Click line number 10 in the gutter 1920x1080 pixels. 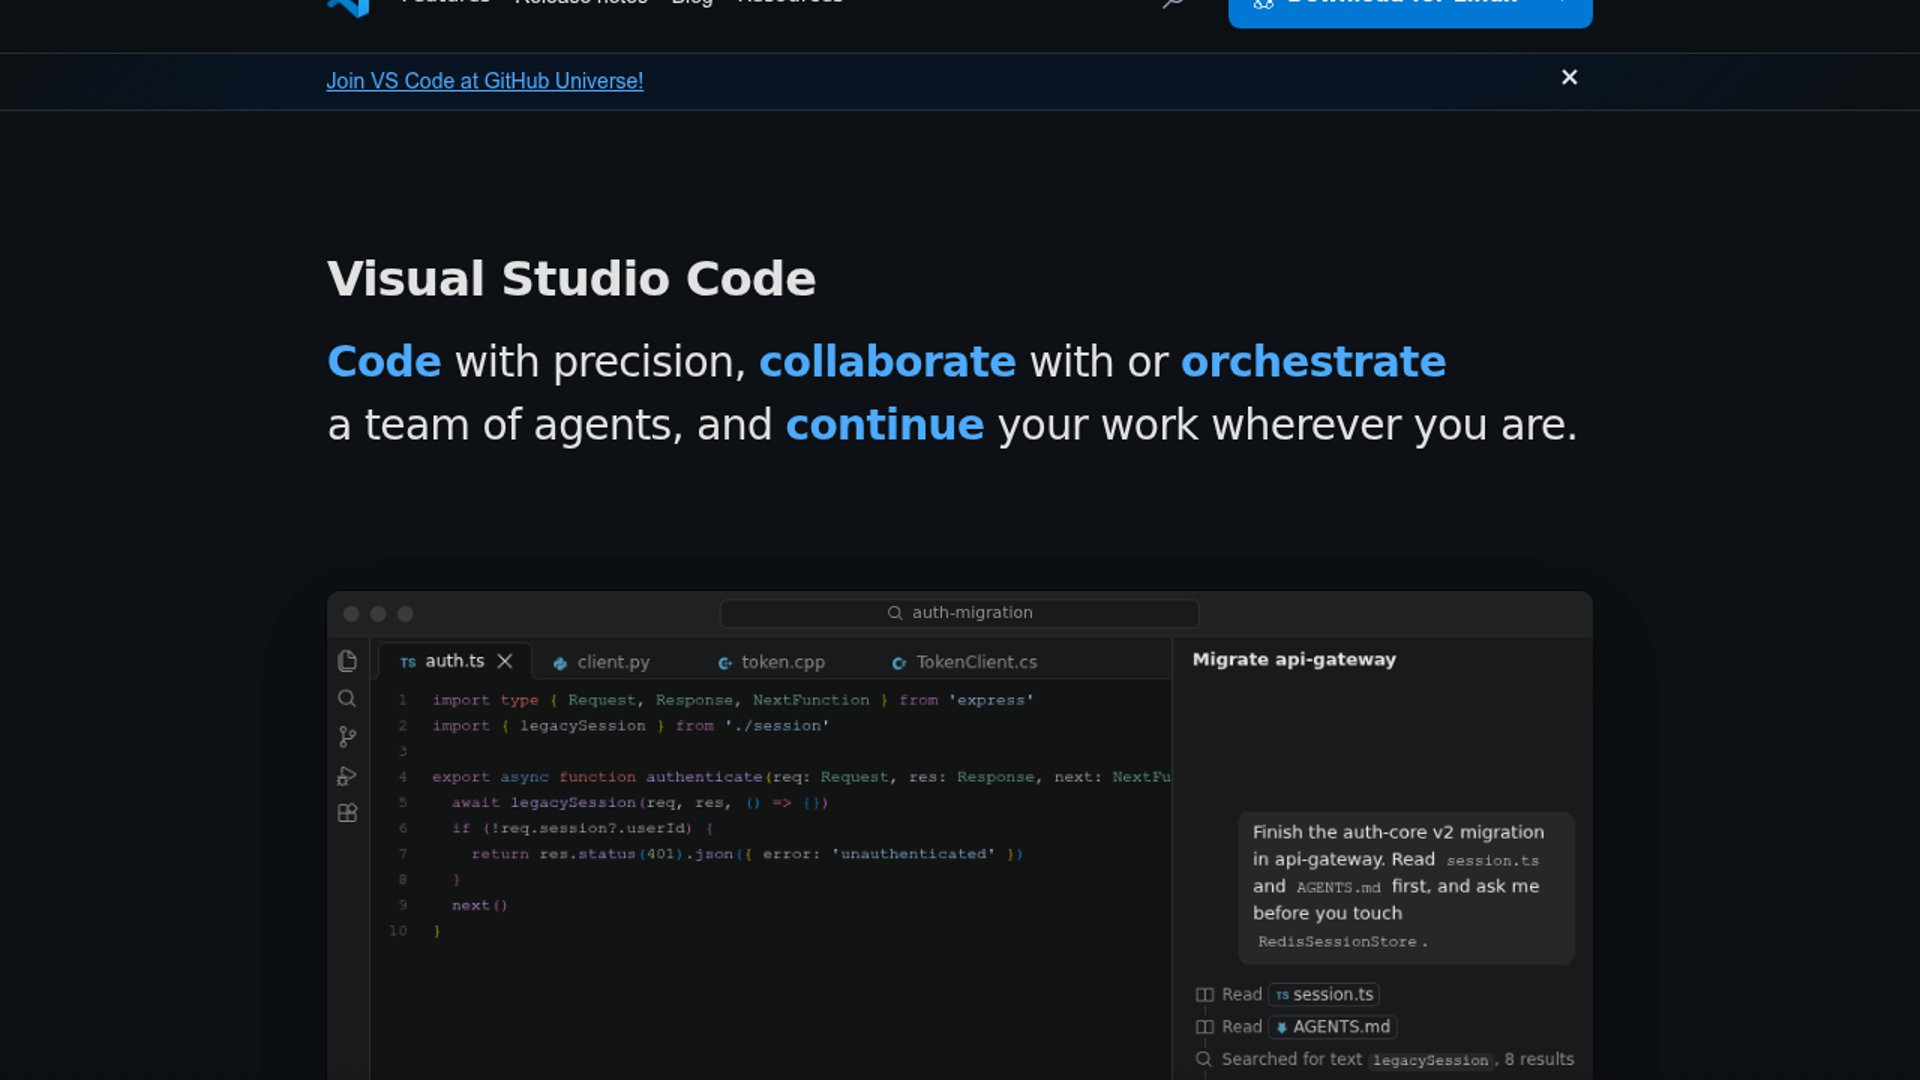click(x=398, y=931)
